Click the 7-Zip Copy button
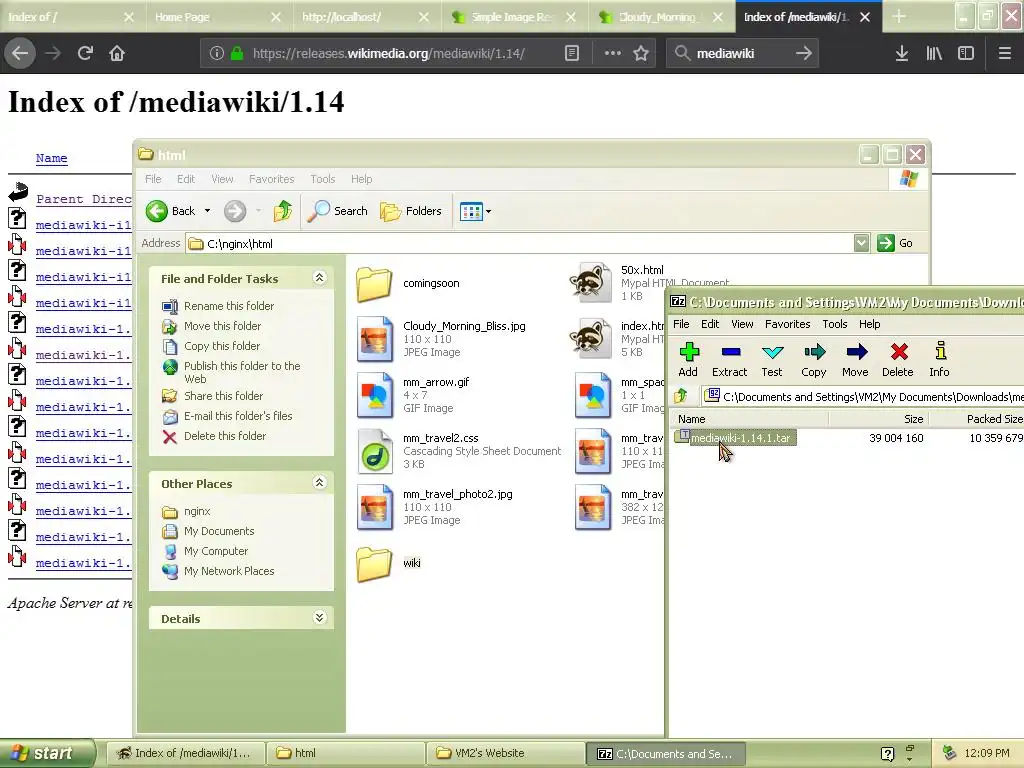This screenshot has width=1024, height=768. [814, 359]
